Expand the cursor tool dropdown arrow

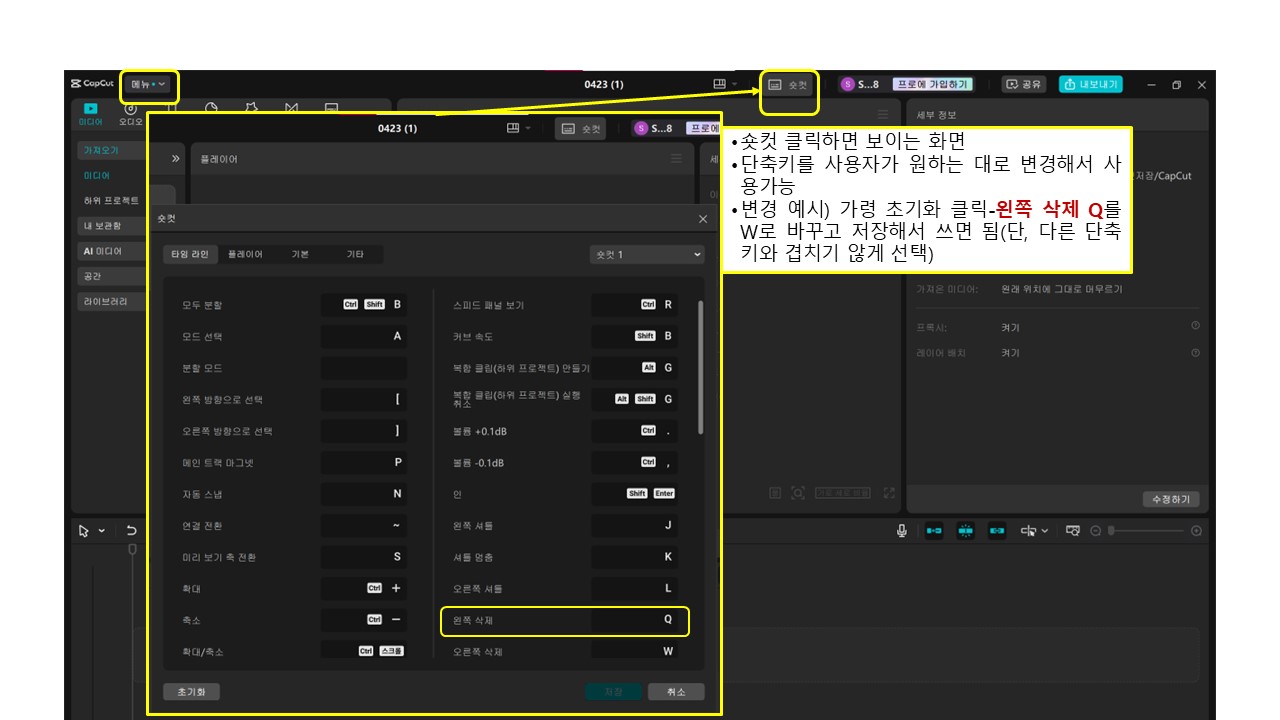pos(102,531)
